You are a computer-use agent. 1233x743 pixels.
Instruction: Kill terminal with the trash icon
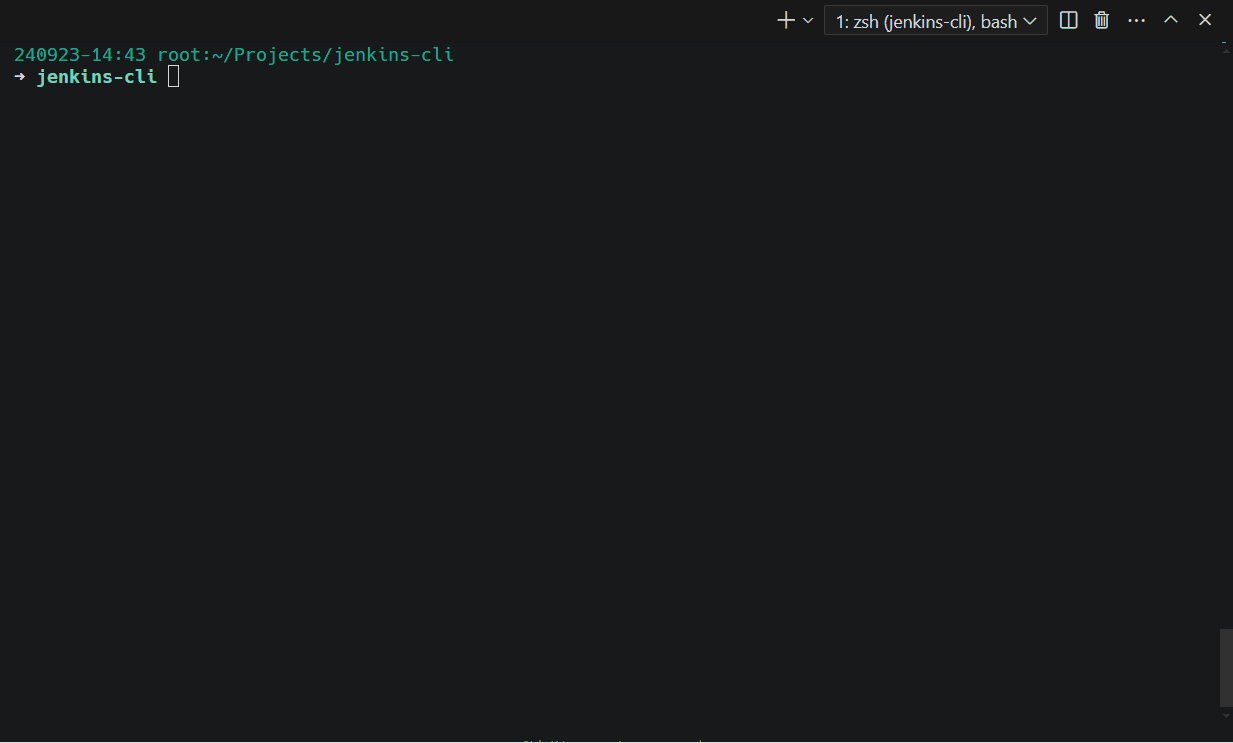(x=1102, y=20)
